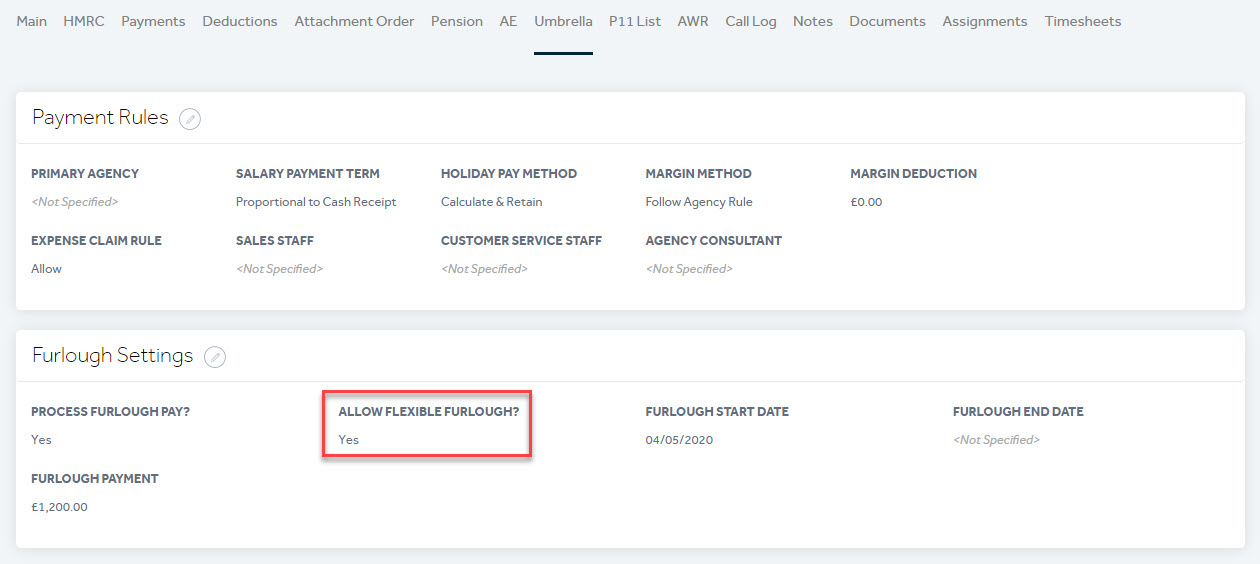The height and width of the screenshot is (564, 1260).
Task: Select the Attachment Order tab
Action: point(354,21)
